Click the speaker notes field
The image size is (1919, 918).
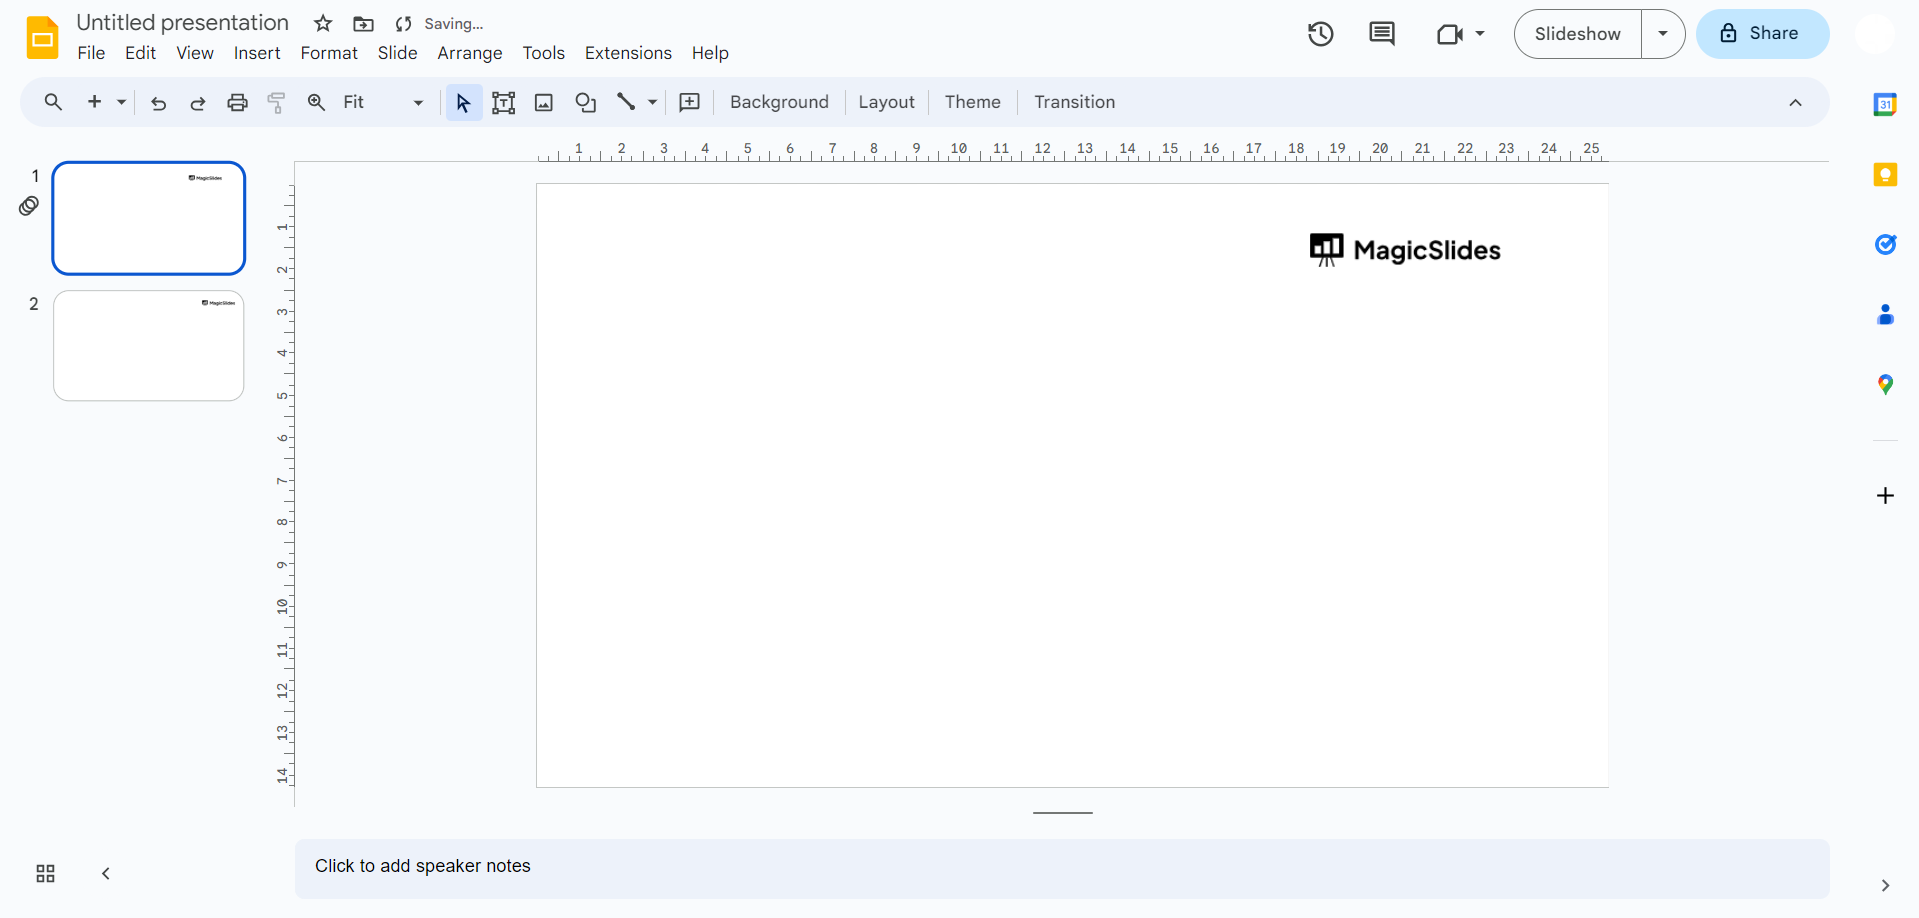point(1062,868)
